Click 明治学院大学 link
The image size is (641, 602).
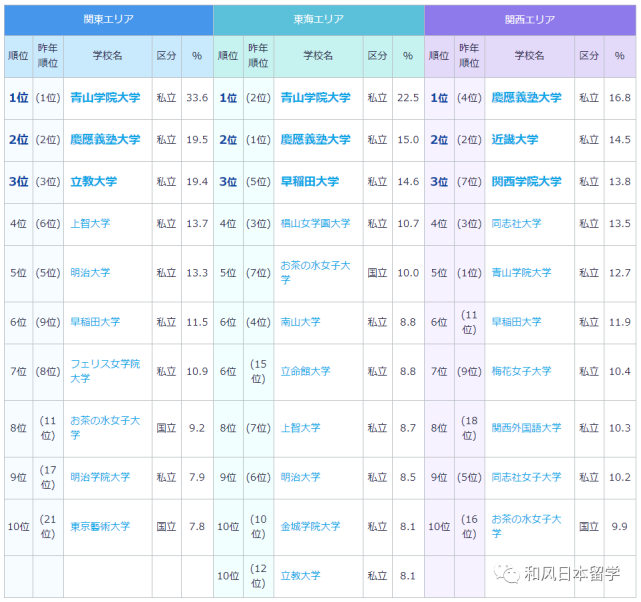click(x=100, y=477)
